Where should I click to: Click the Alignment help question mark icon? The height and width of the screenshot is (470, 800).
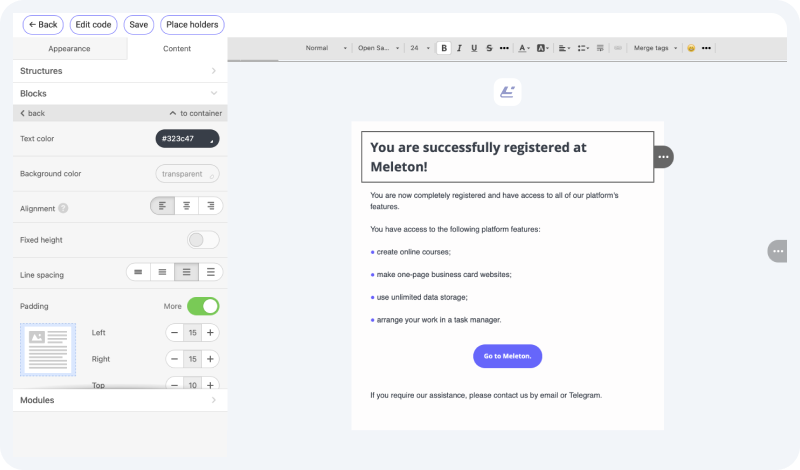point(63,208)
